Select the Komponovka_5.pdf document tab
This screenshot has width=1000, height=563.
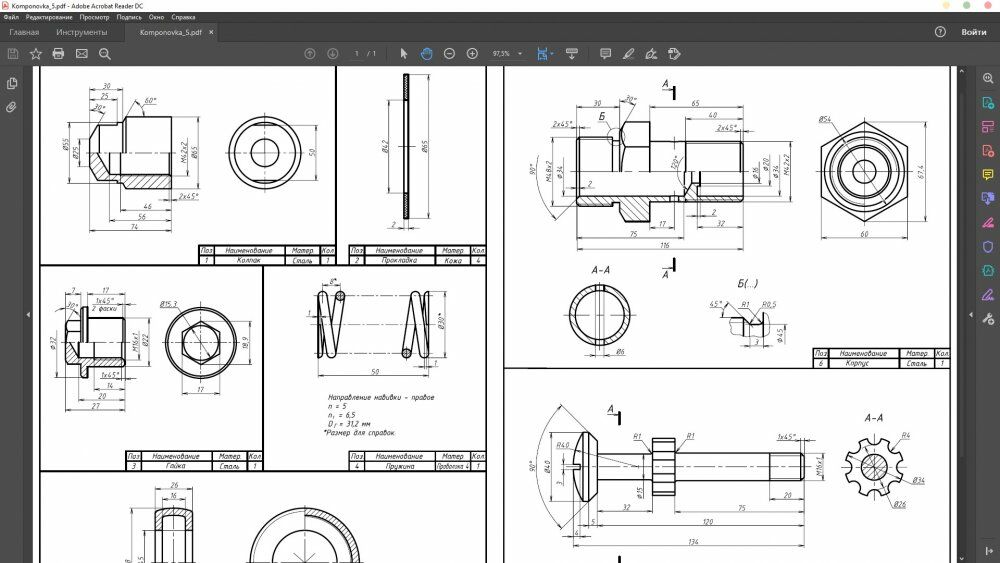click(x=170, y=32)
